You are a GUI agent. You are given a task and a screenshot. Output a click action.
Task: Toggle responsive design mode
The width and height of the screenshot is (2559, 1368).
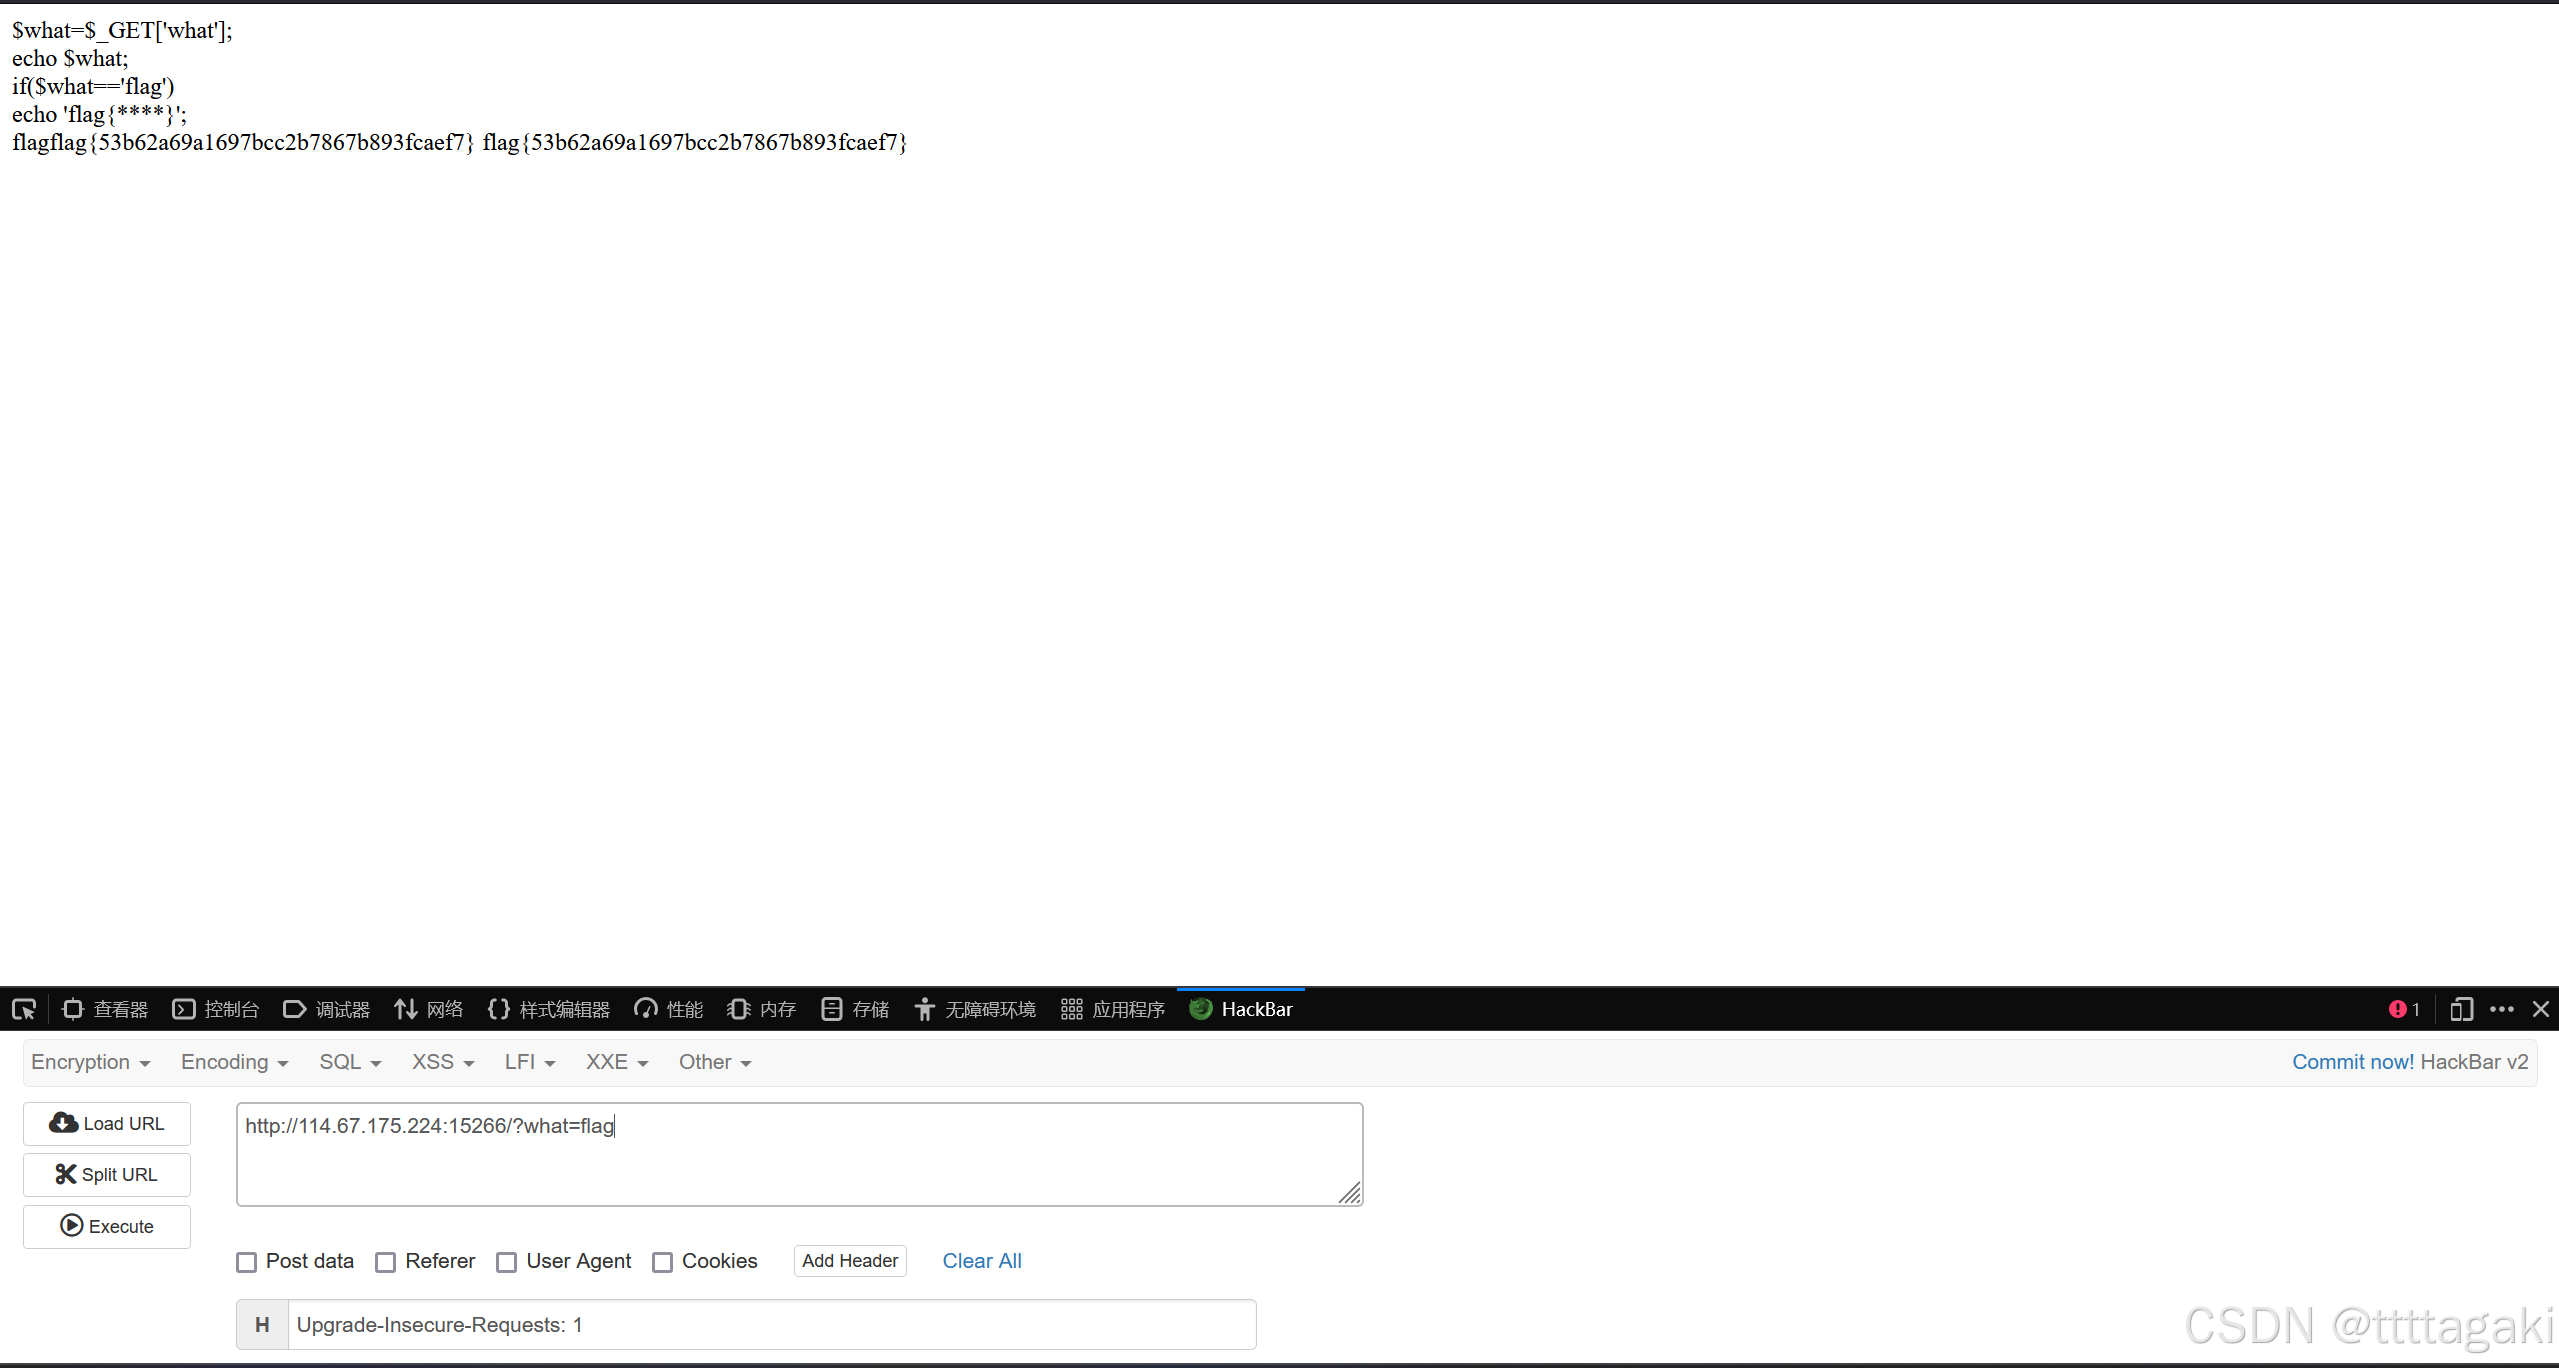coord(2462,1009)
